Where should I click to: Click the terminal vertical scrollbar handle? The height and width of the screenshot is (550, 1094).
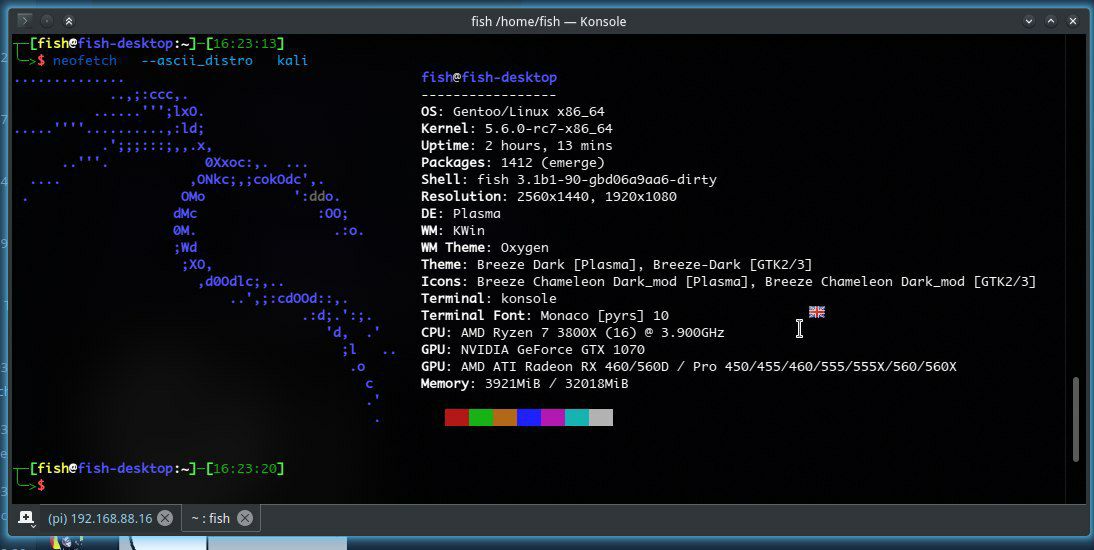coord(1076,419)
